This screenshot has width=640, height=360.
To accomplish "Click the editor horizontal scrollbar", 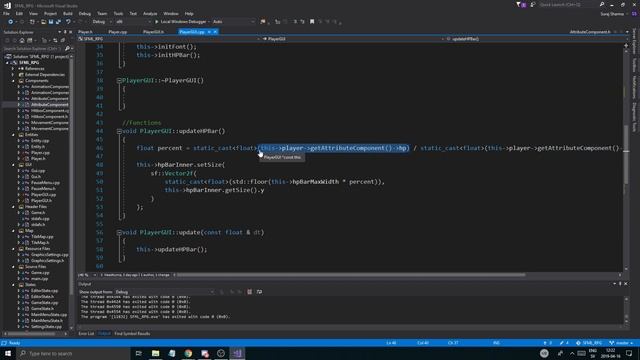I will [351, 275].
